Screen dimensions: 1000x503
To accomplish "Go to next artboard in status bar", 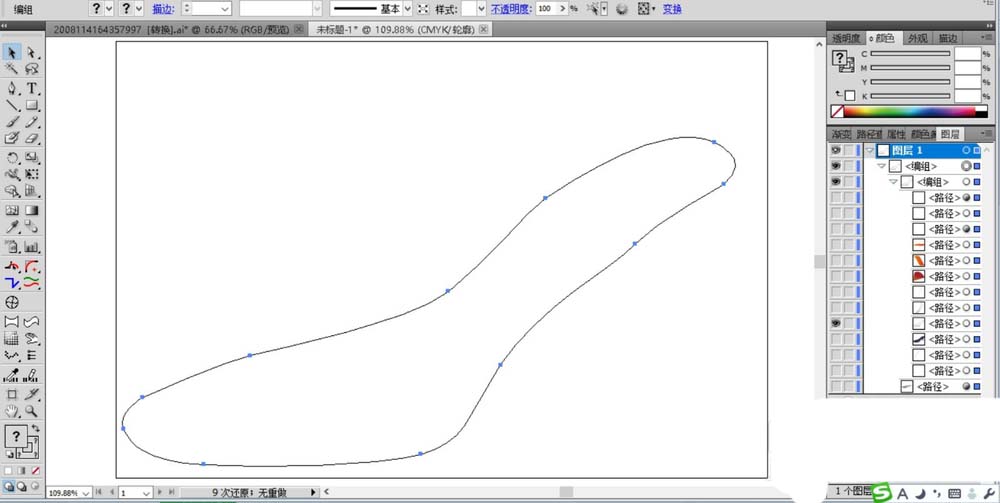I will tap(160, 493).
